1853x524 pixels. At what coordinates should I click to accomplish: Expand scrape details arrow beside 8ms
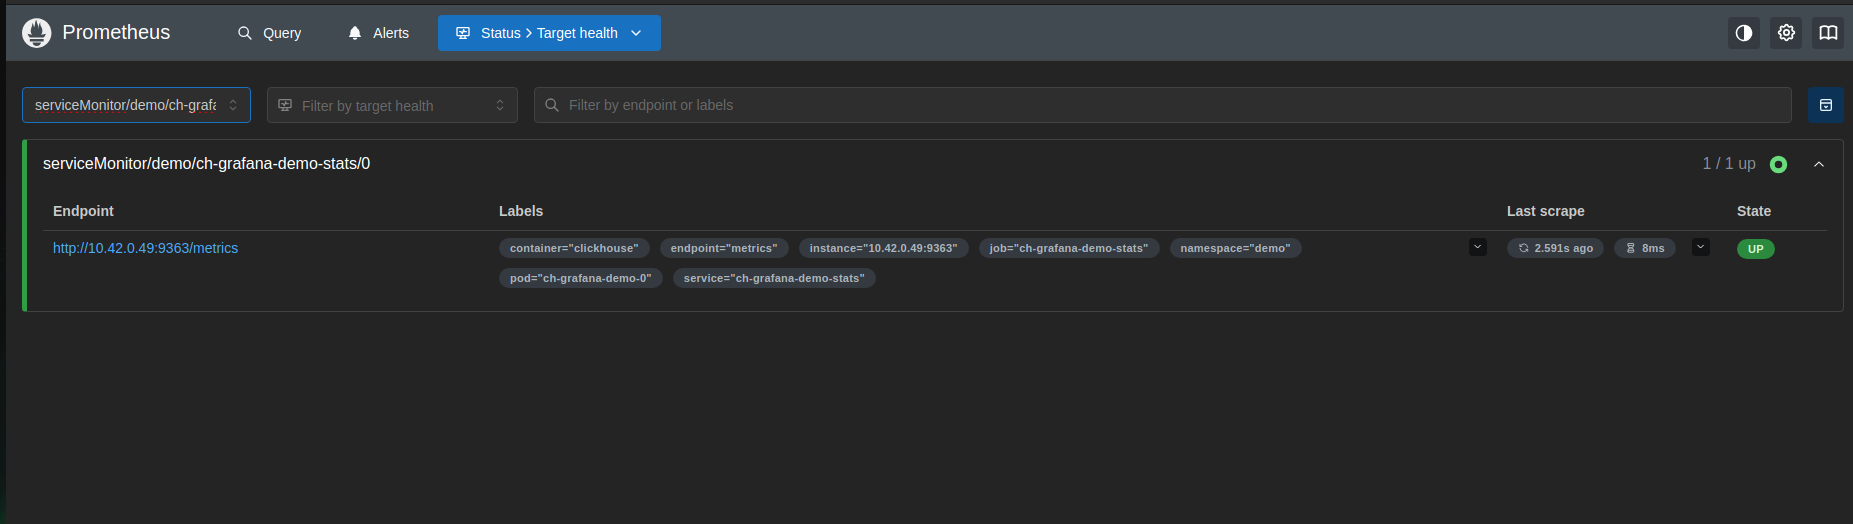click(x=1701, y=247)
